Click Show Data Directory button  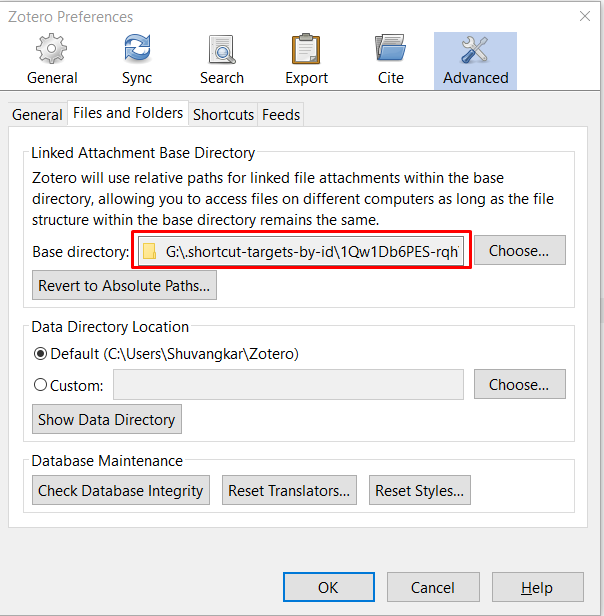[107, 419]
